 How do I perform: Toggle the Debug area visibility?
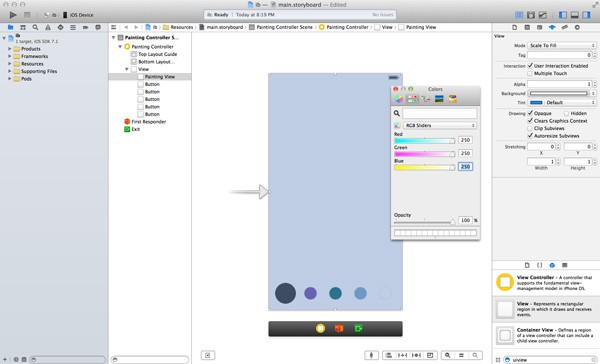pos(574,15)
